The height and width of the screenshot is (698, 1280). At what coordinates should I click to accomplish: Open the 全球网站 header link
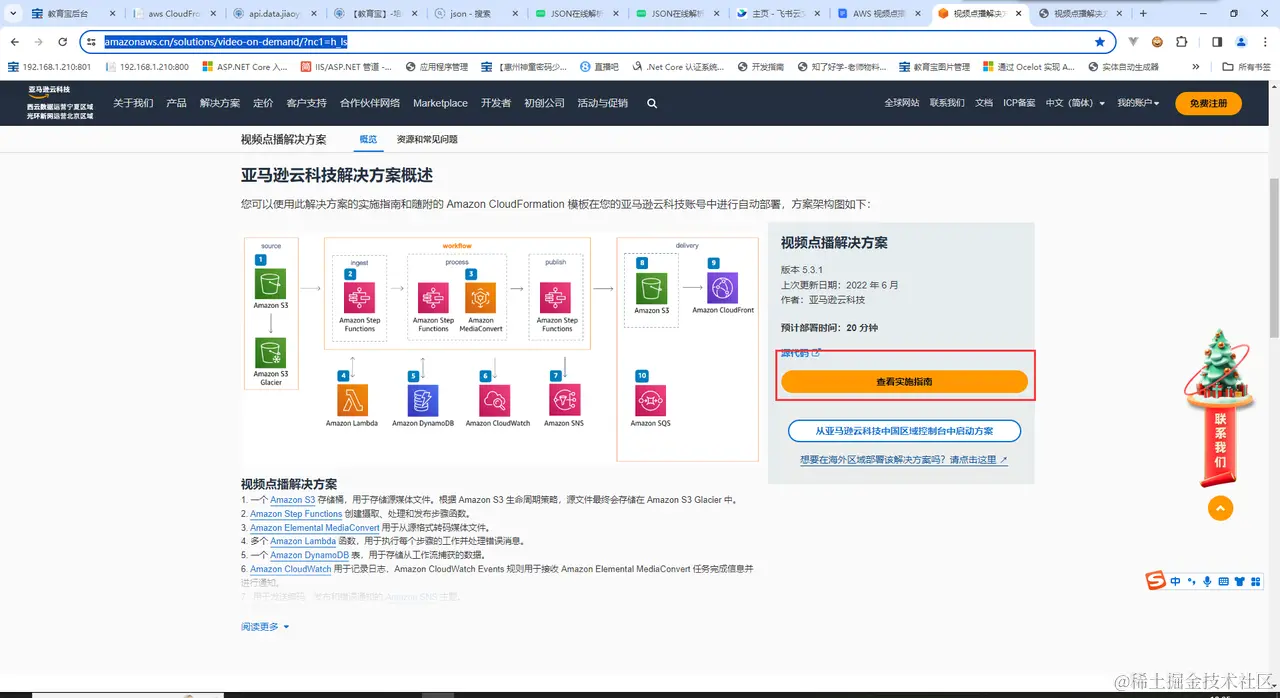[902, 103]
